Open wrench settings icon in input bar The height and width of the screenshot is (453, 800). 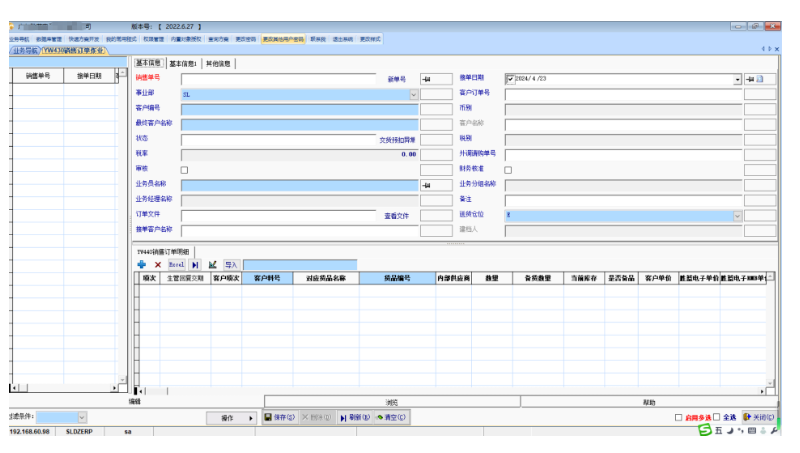click(774, 431)
